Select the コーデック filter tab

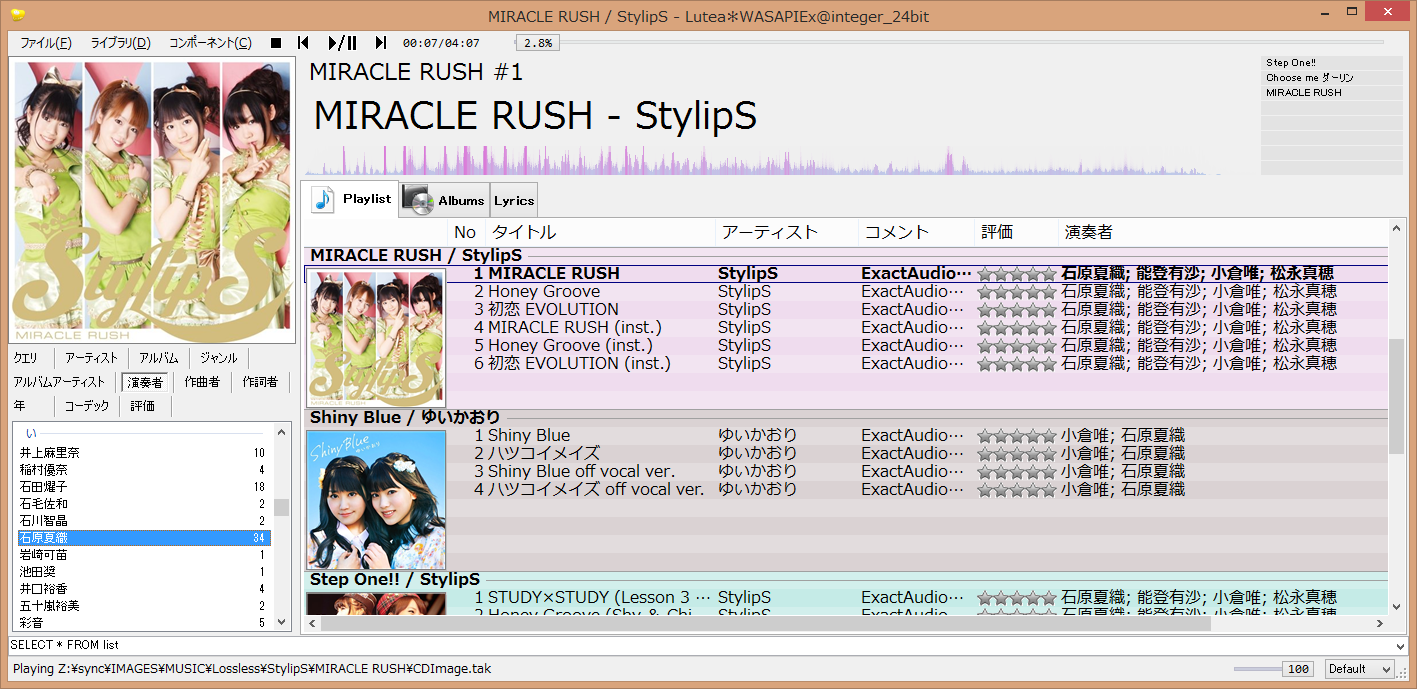tap(87, 406)
